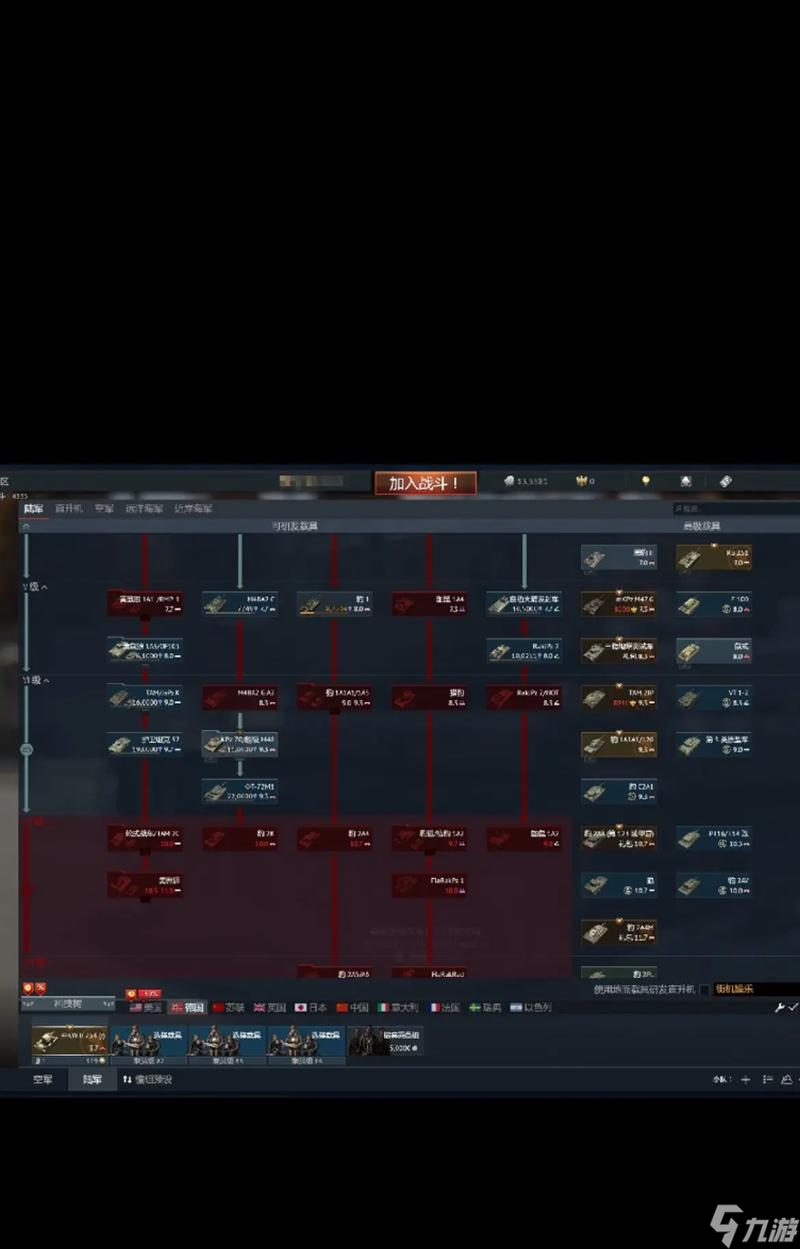800x1249 pixels.
Task: Collapse the VI级 rank expander
Action: coord(33,679)
